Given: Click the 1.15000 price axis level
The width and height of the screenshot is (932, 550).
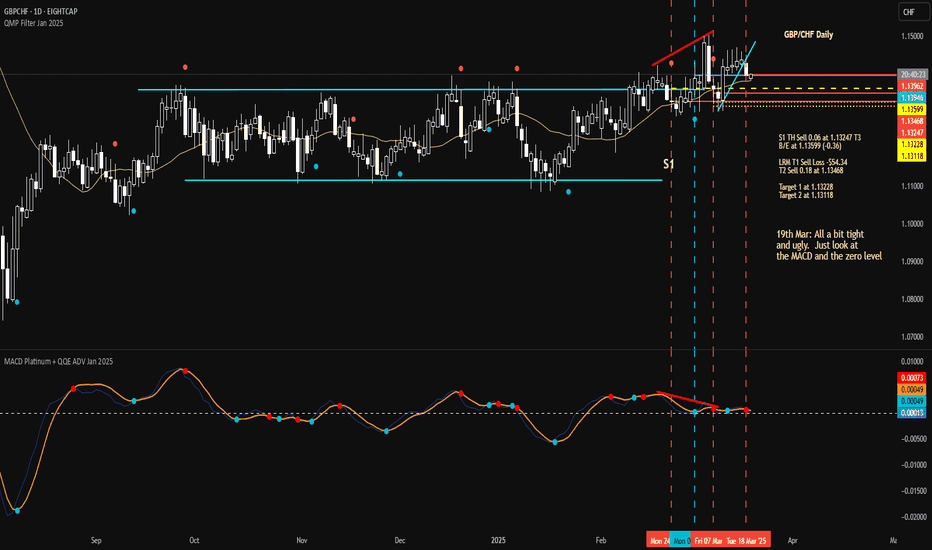Looking at the screenshot, I should point(912,36).
